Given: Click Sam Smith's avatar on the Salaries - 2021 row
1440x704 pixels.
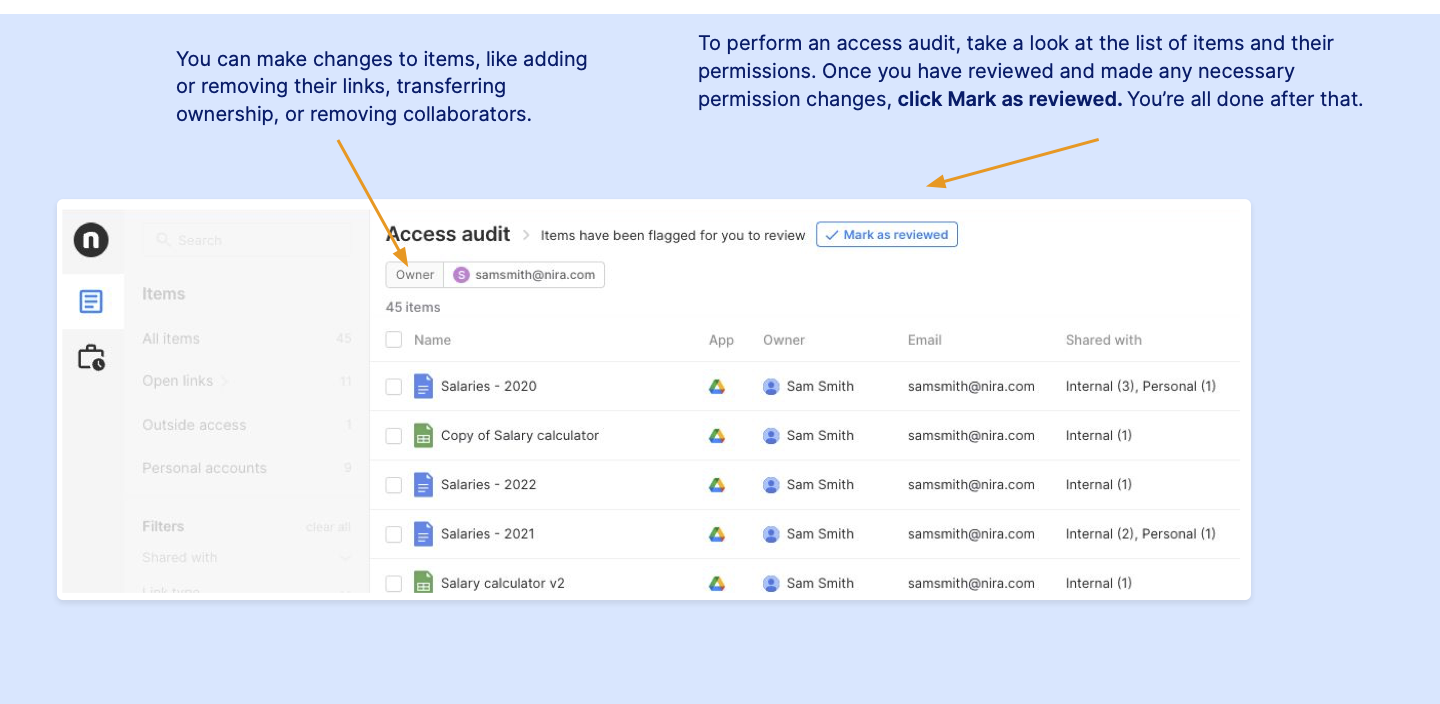Looking at the screenshot, I should (770, 534).
